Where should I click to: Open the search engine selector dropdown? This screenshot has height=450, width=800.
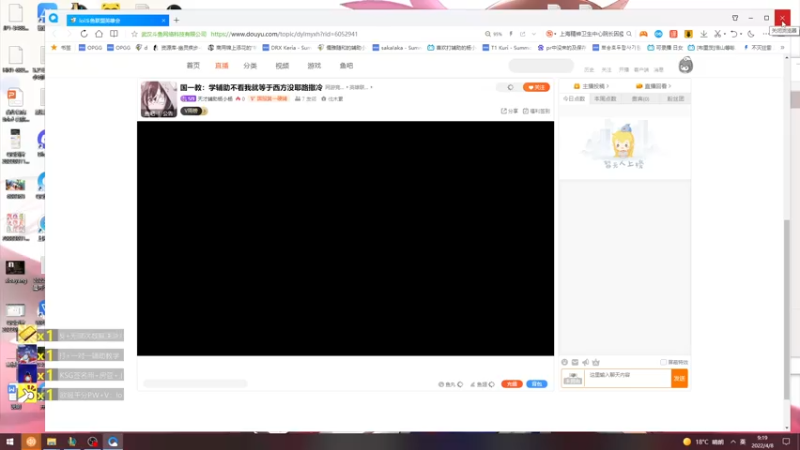coord(551,34)
